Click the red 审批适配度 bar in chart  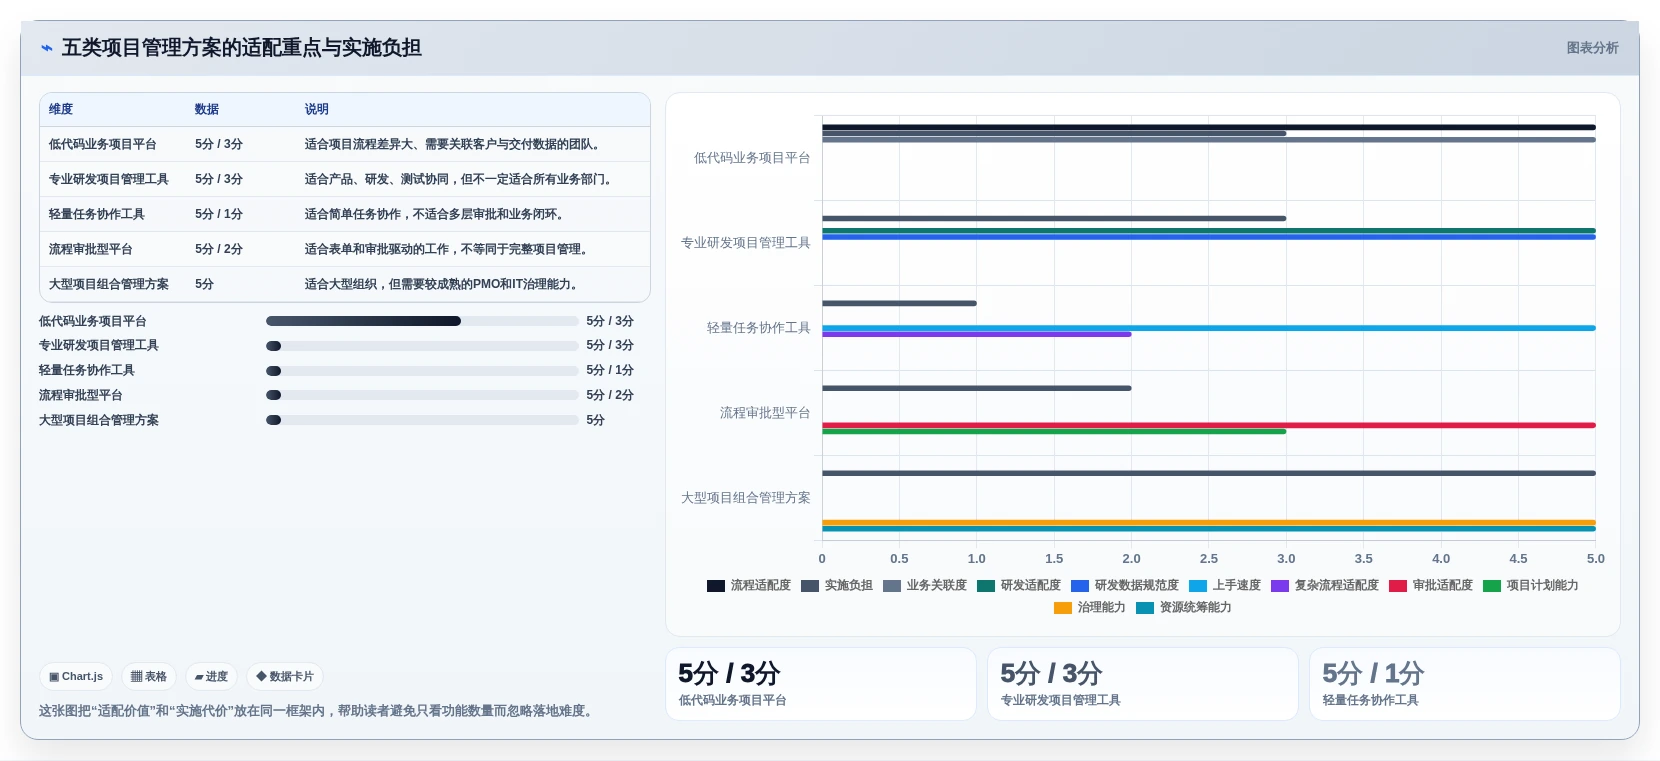pyautogui.click(x=1209, y=425)
